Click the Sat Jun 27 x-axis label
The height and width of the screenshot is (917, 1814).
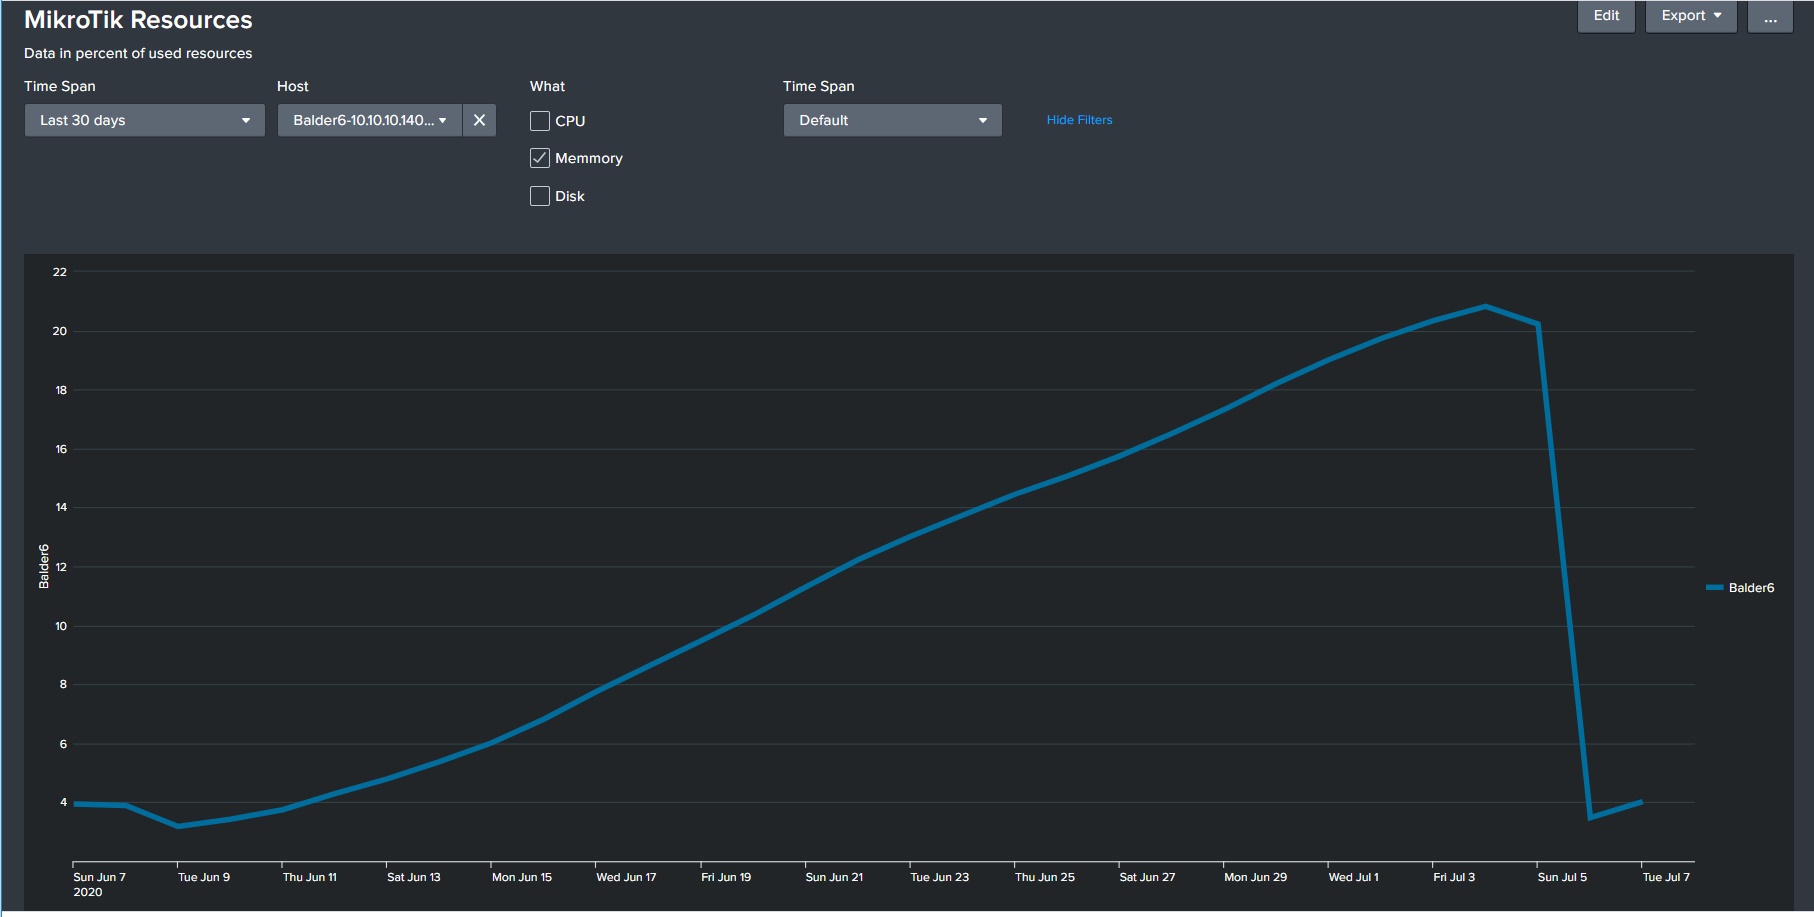pyautogui.click(x=1148, y=877)
